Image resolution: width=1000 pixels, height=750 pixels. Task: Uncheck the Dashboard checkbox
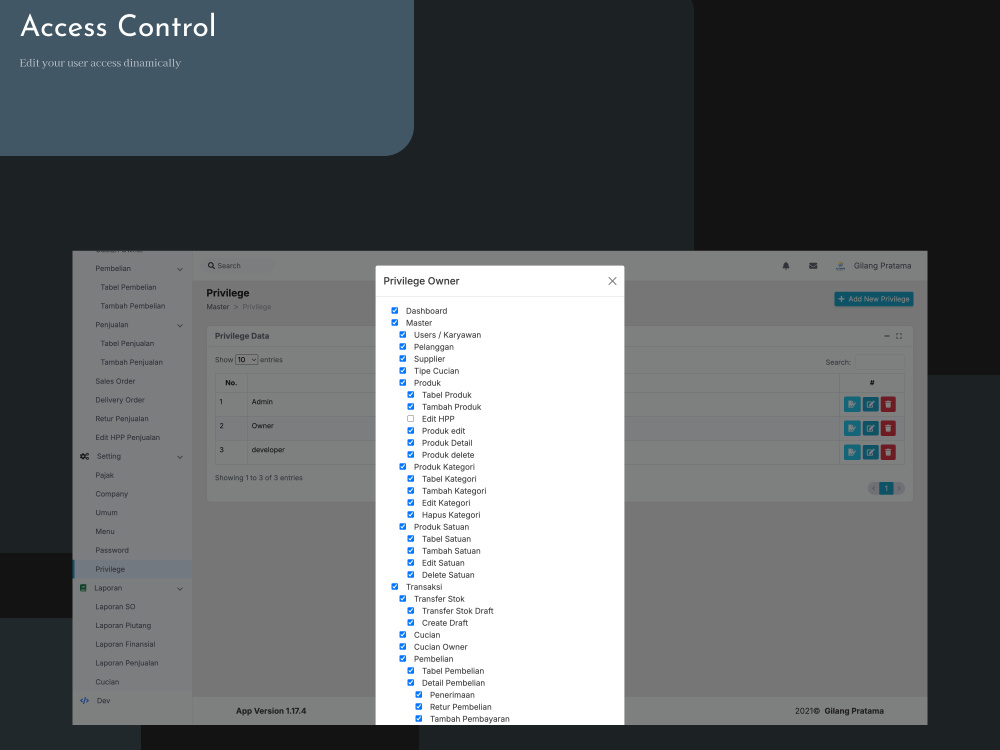(395, 311)
